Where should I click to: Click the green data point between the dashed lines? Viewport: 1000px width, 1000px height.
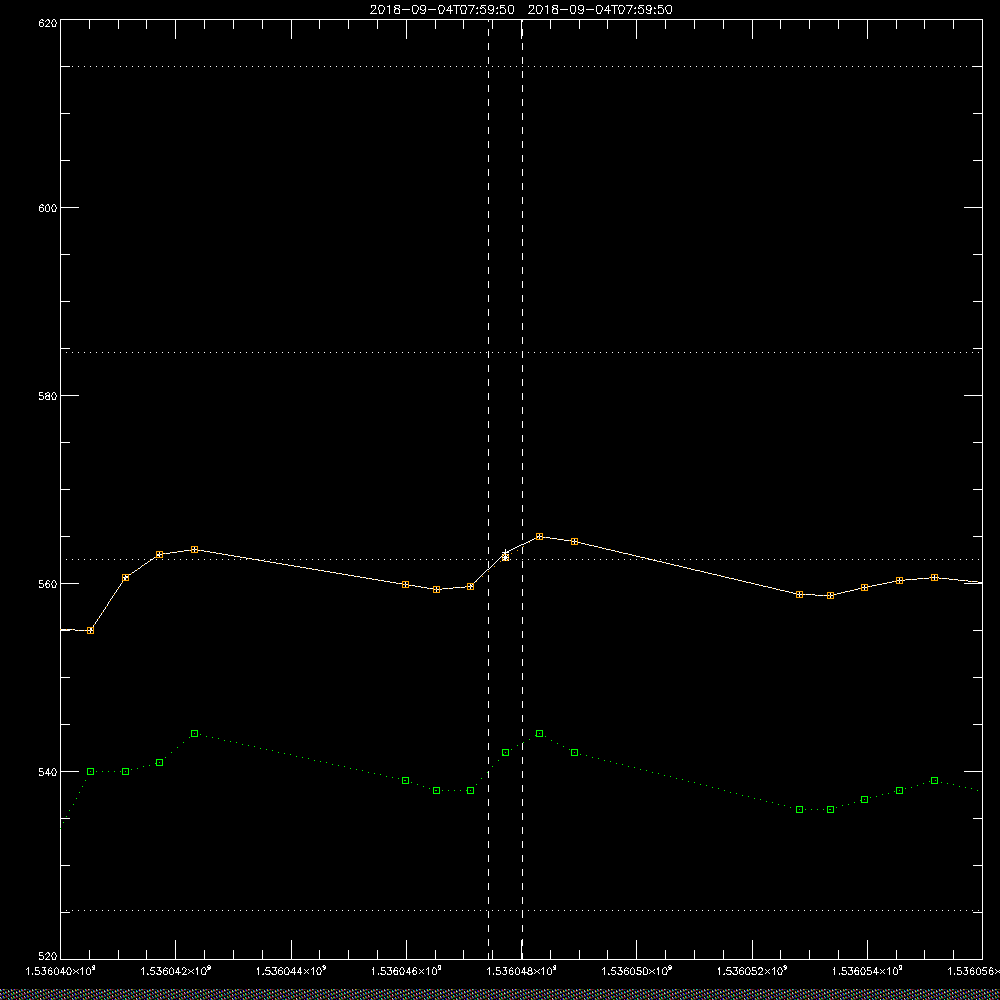(506, 753)
